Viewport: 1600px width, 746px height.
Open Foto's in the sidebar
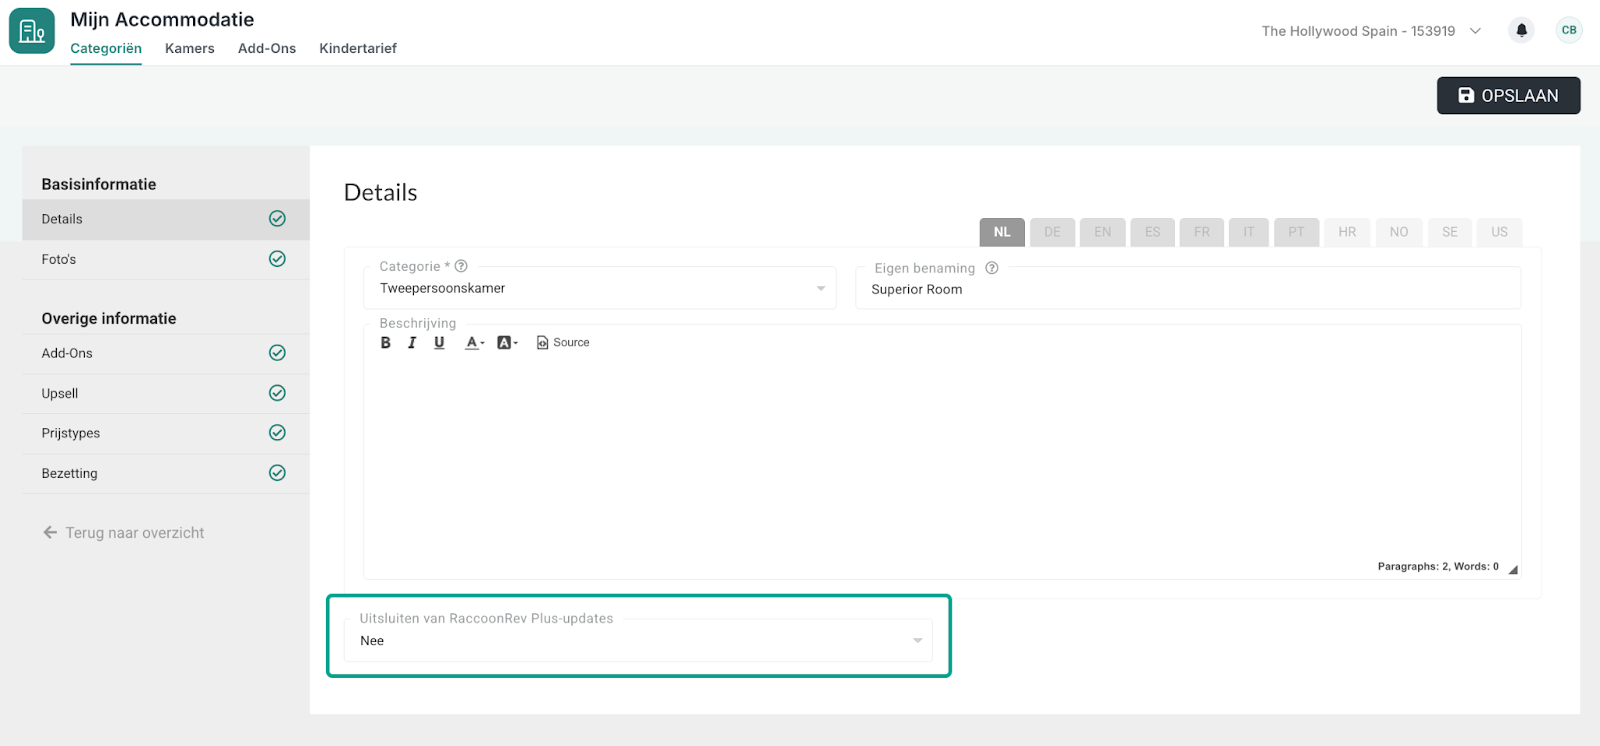pos(166,259)
